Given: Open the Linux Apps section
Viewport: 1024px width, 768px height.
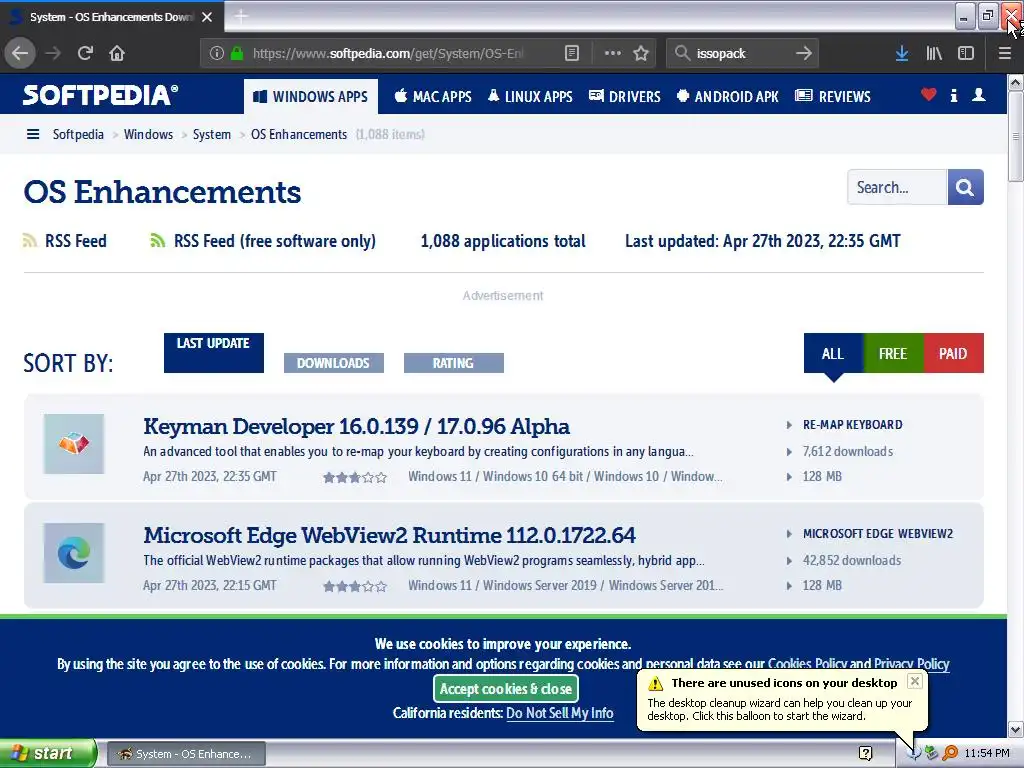Looking at the screenshot, I should tap(530, 97).
